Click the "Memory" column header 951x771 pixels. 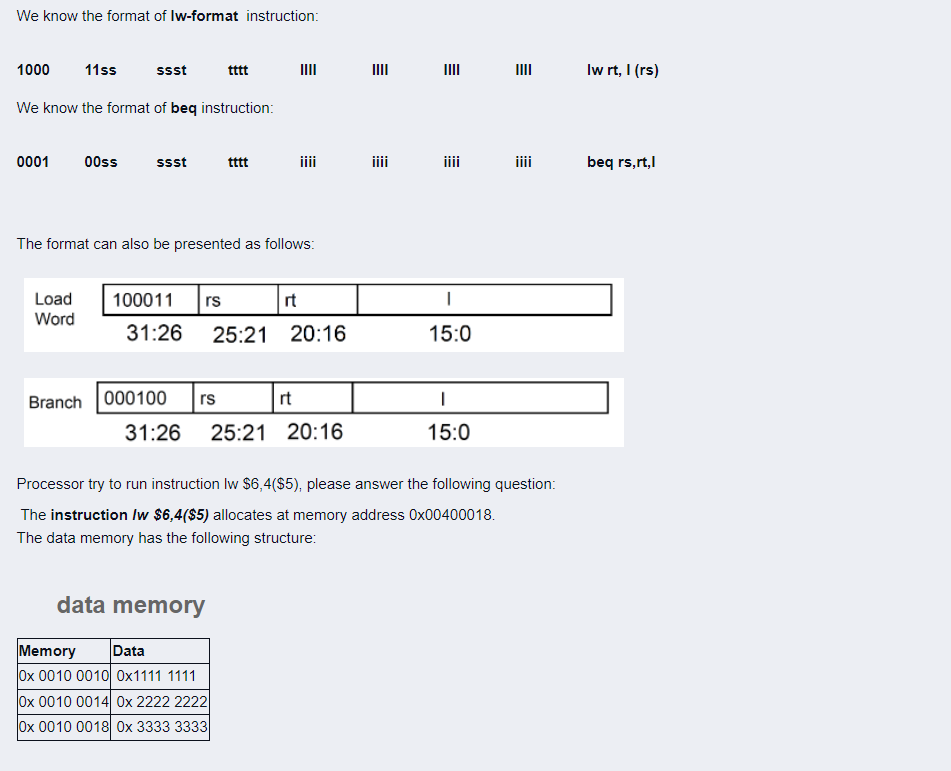(45, 650)
